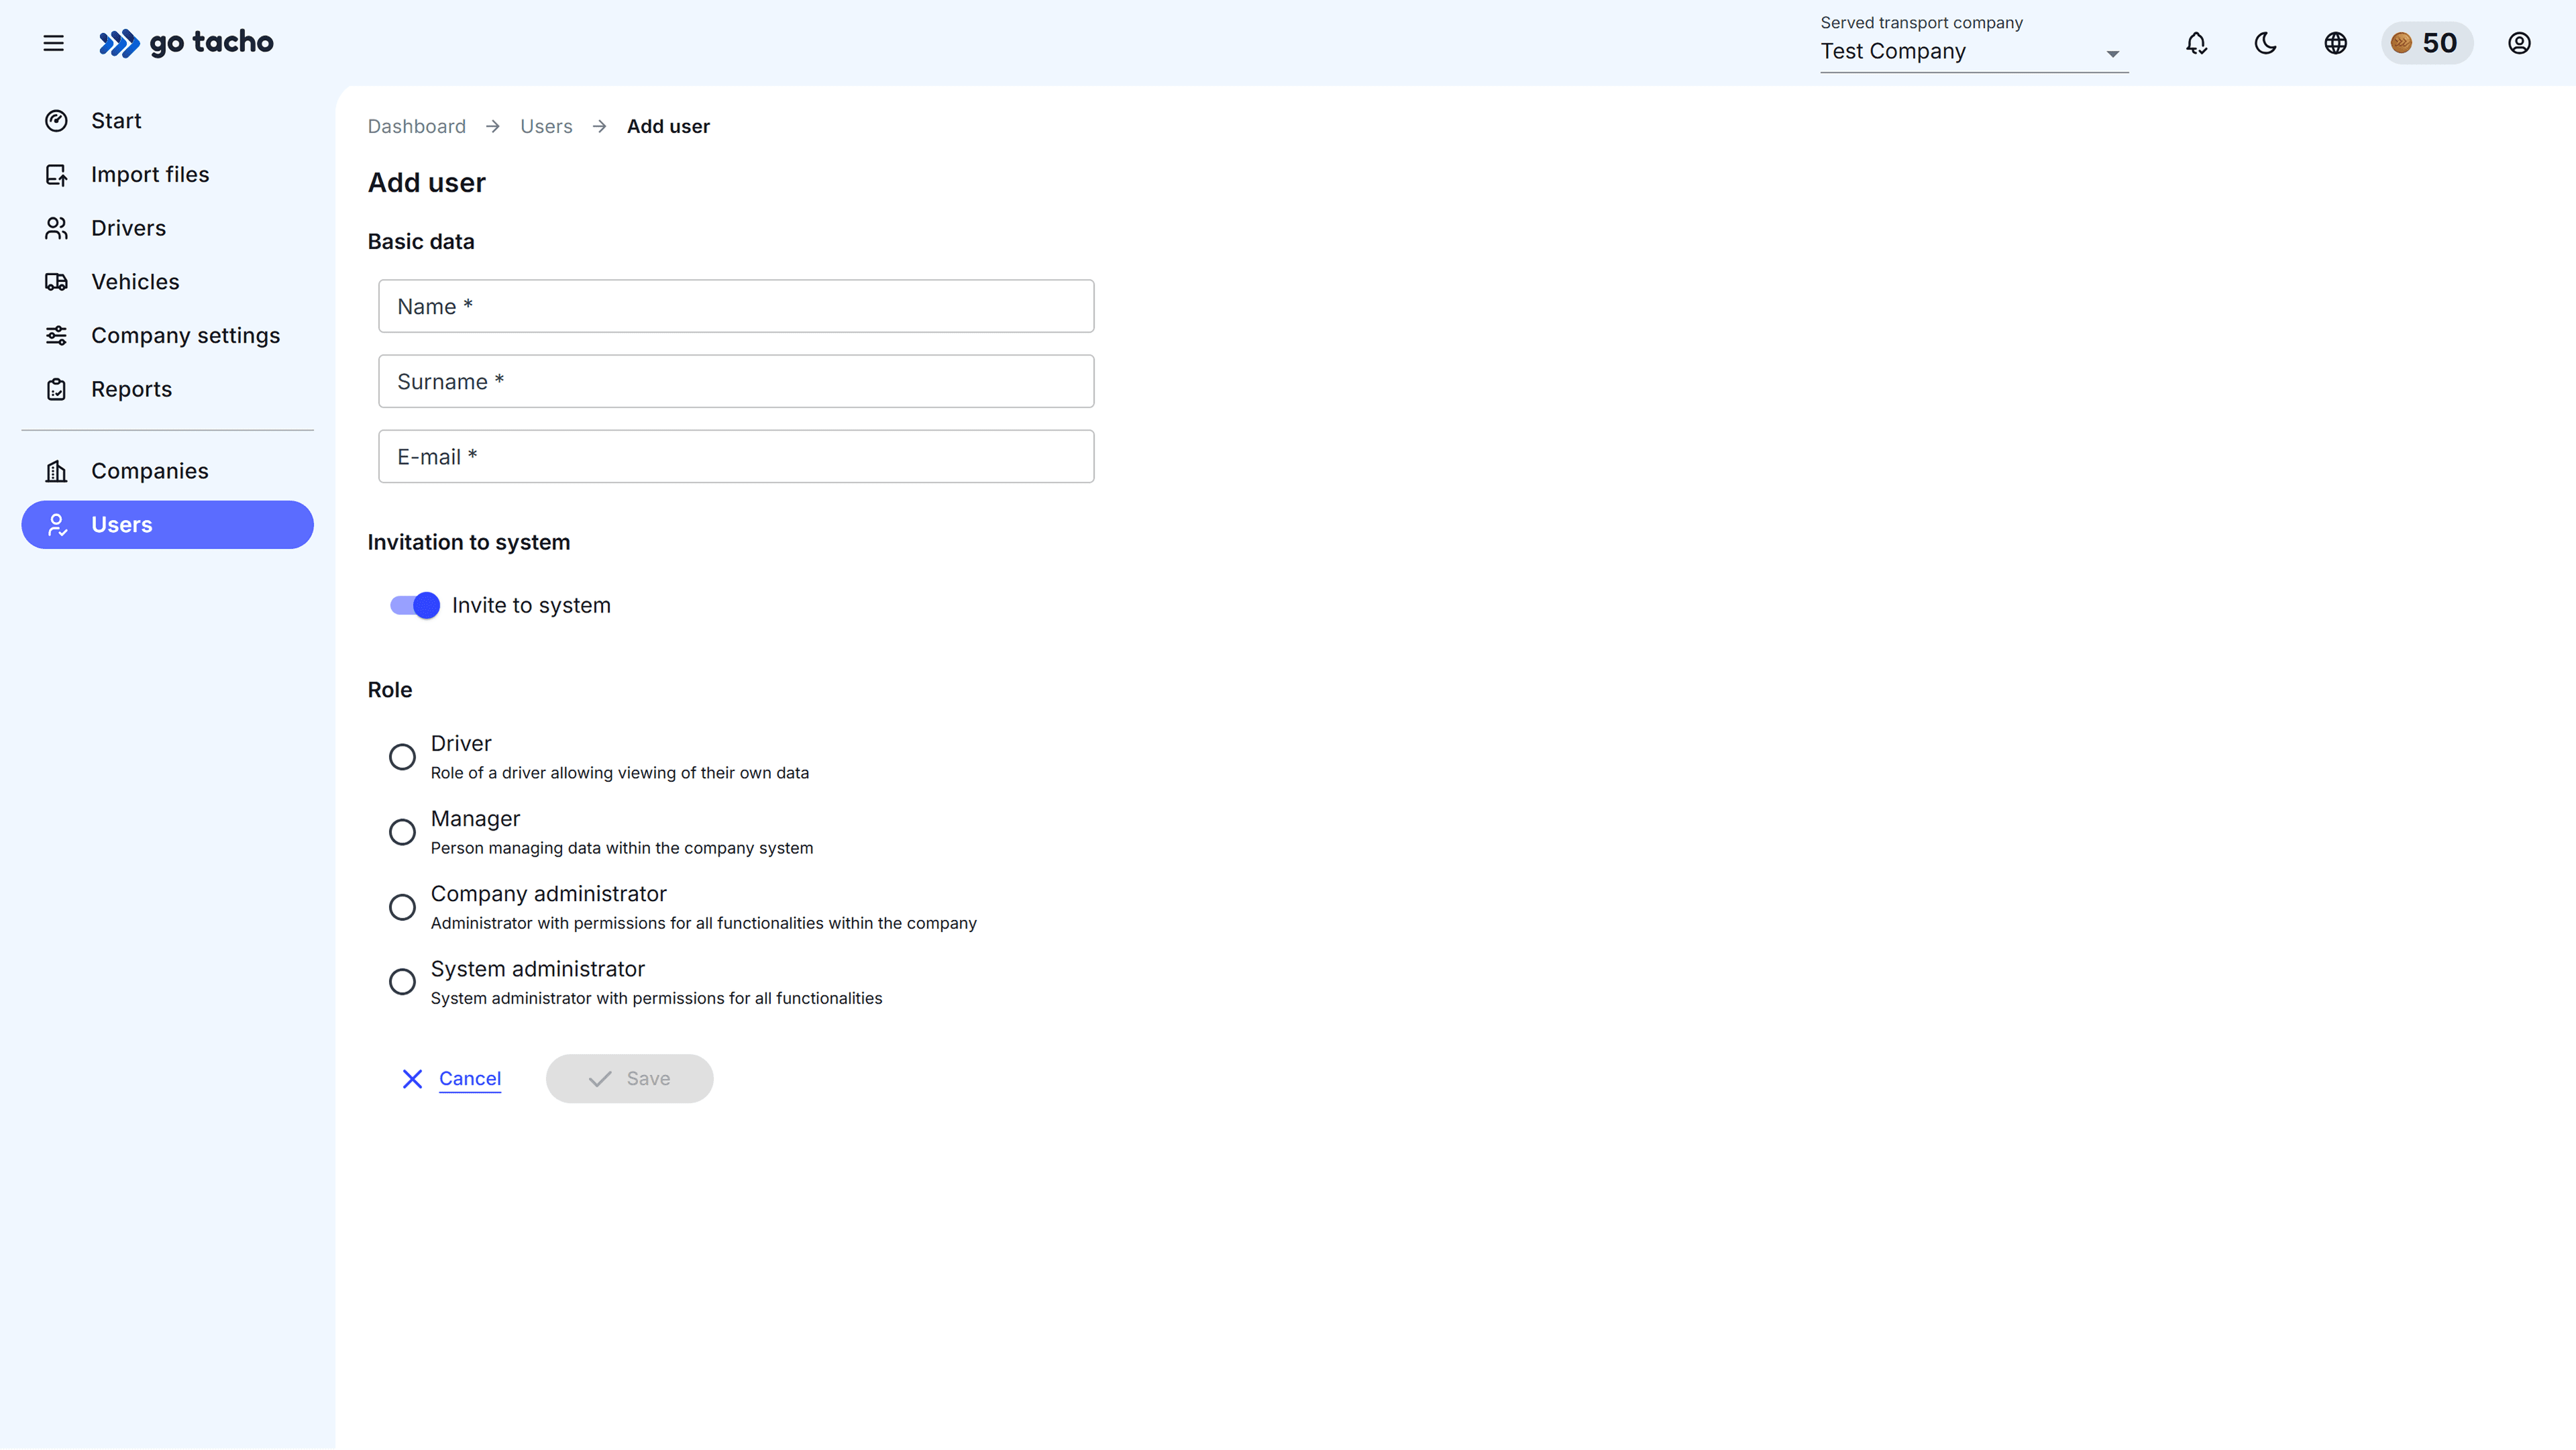Click the Users person-check icon
The image size is (2576, 1450).
coord(57,525)
